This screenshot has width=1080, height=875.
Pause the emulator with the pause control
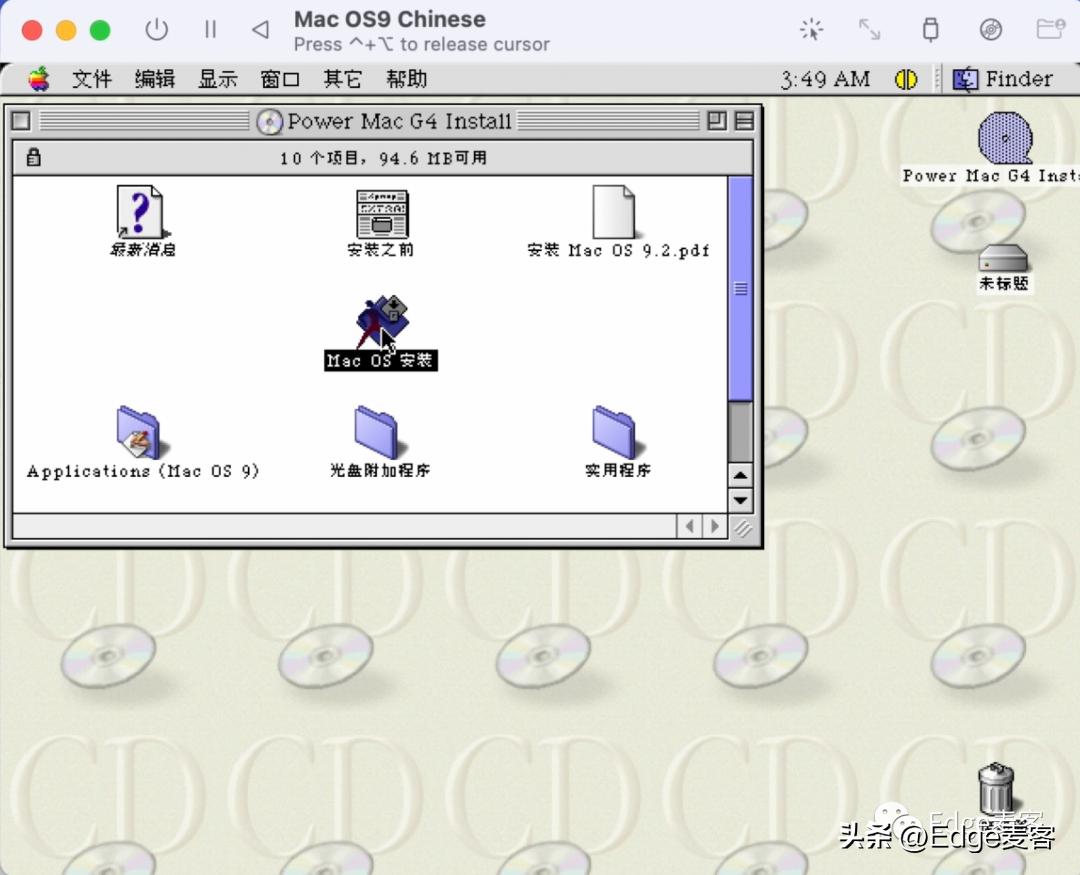pos(211,29)
